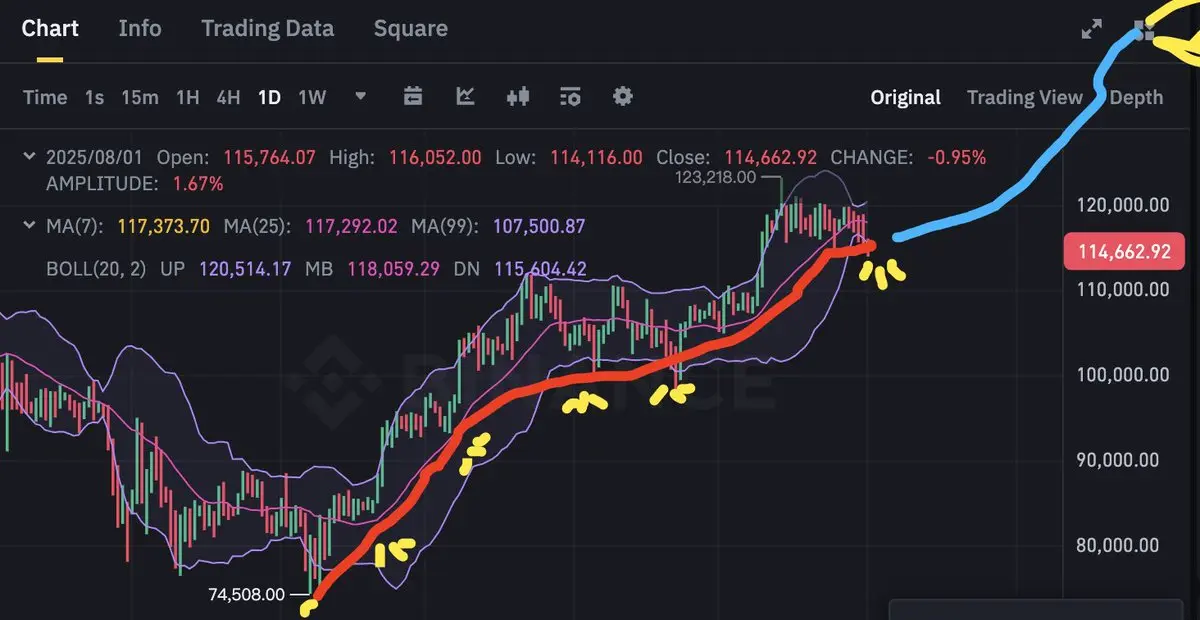Expand more time intervals dropdown arrow
Image resolution: width=1200 pixels, height=620 pixels.
[x=361, y=96]
